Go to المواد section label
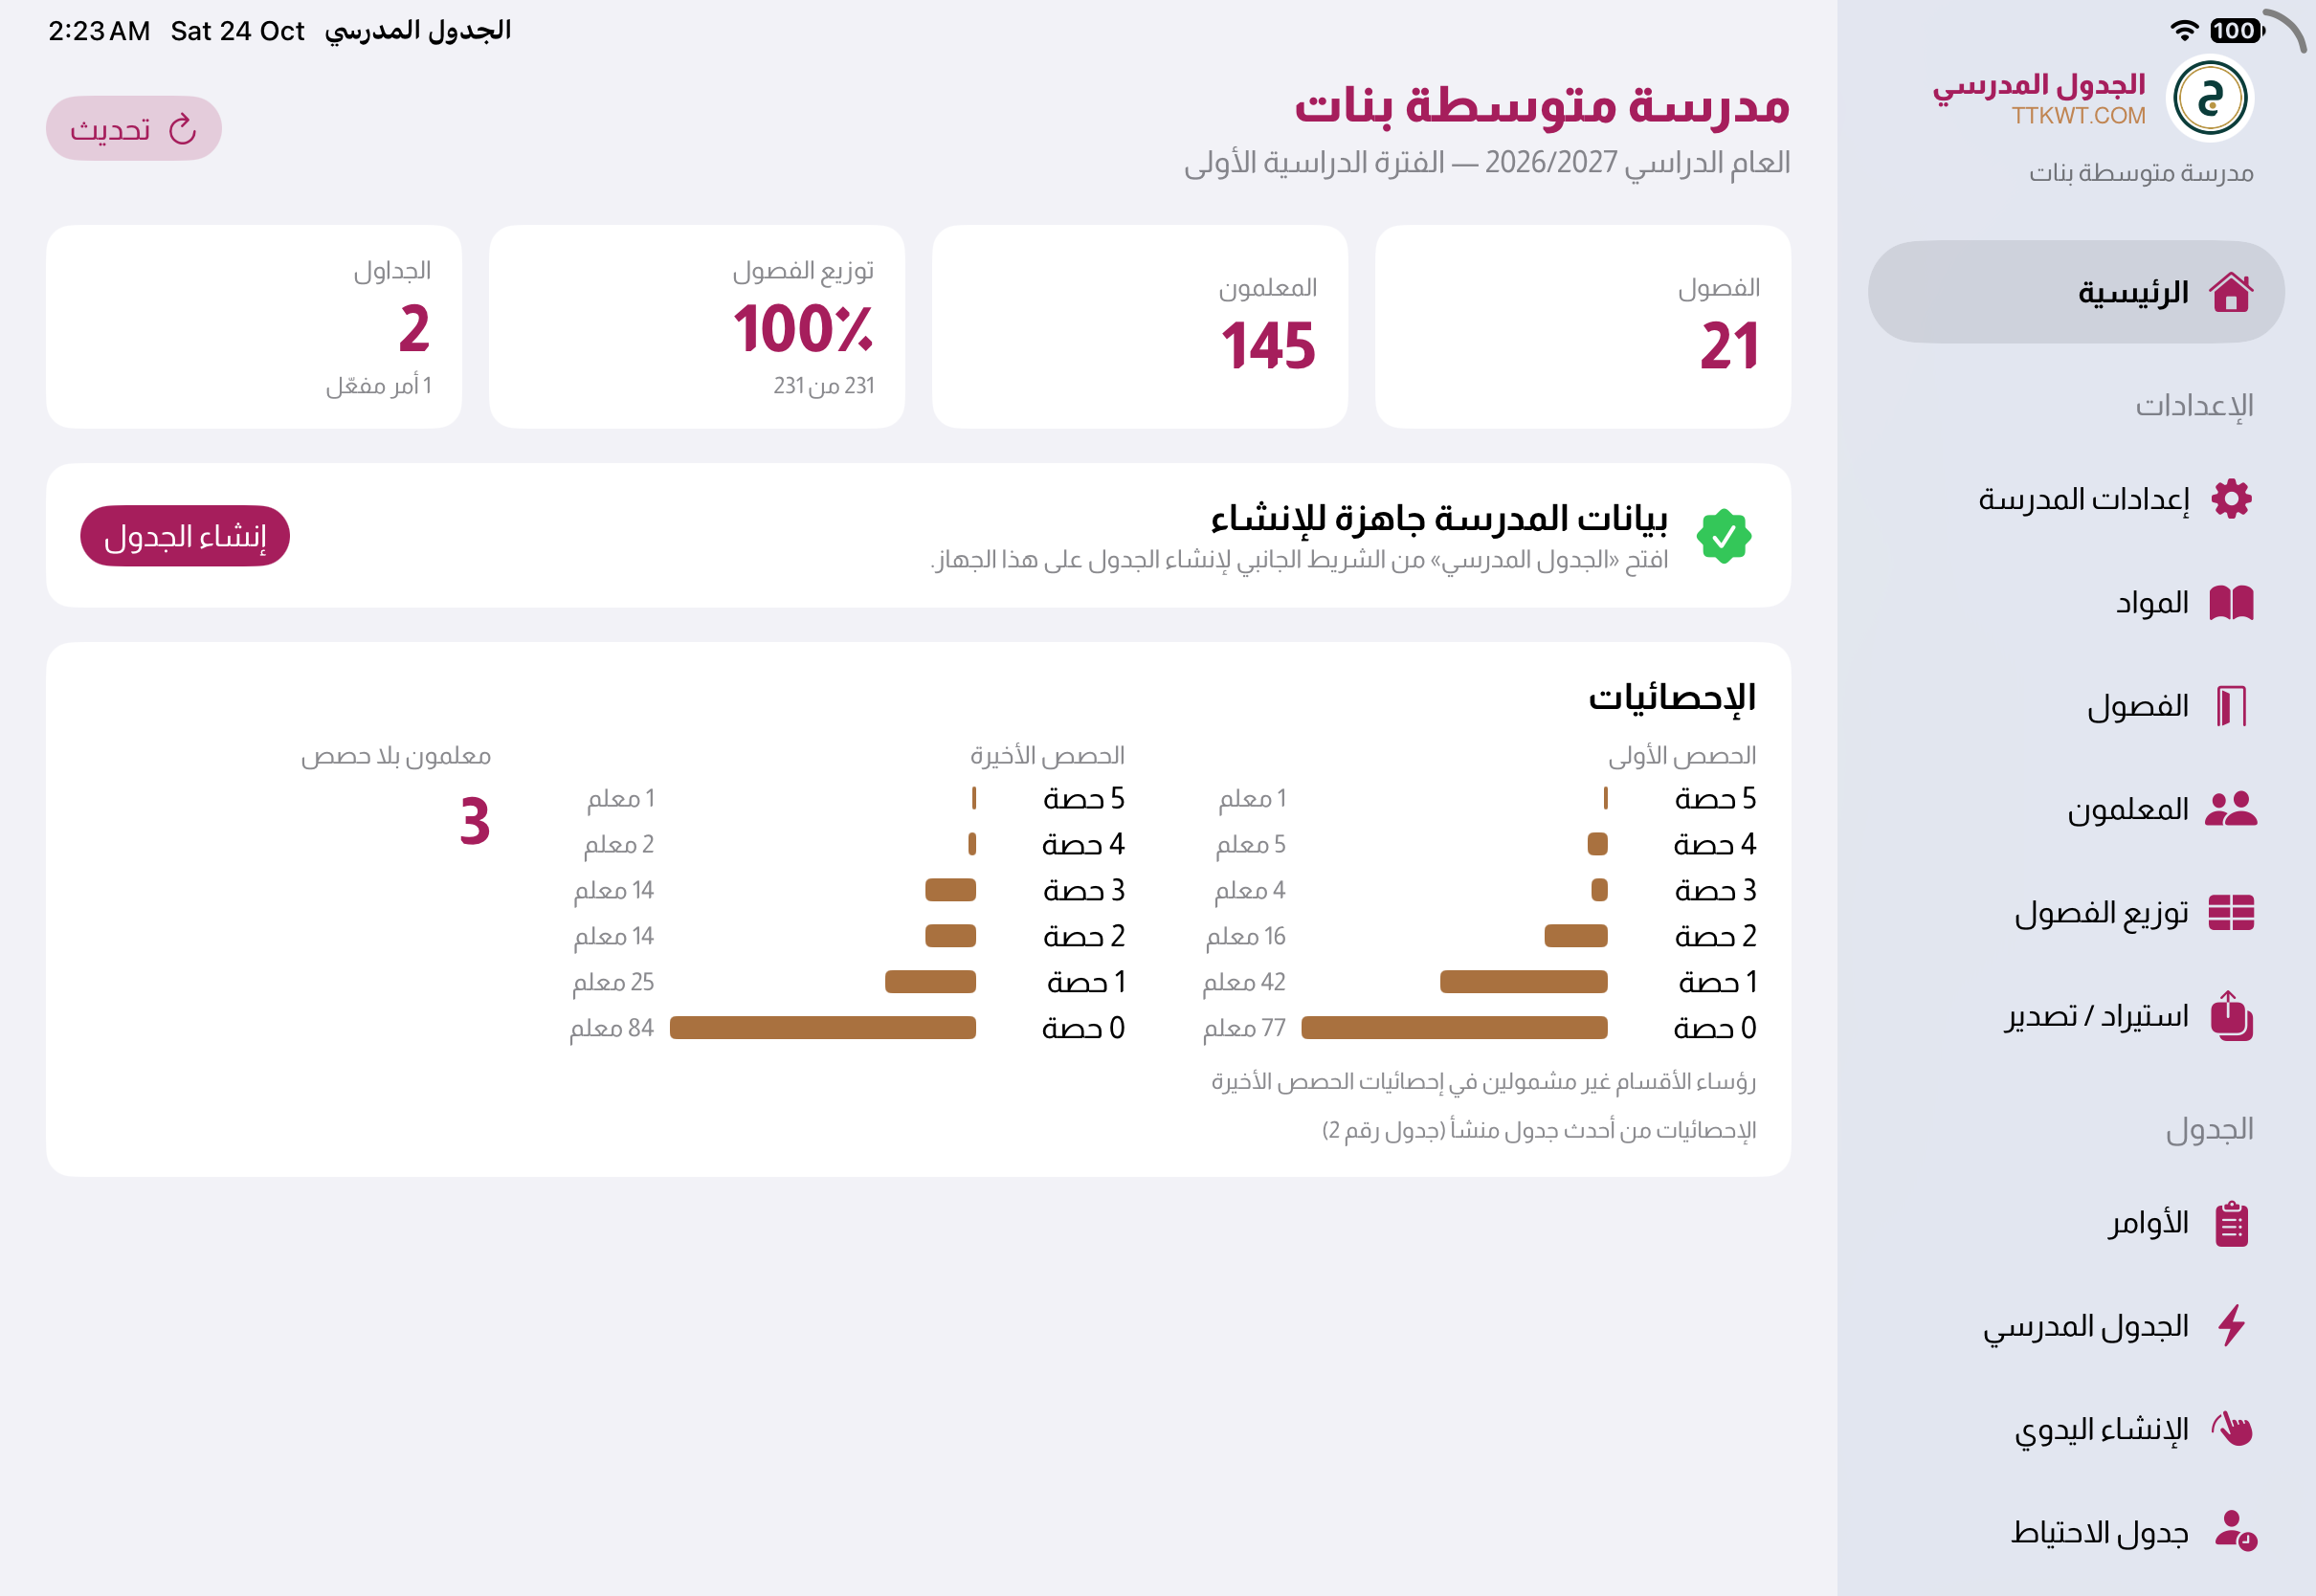The height and width of the screenshot is (1596, 2316). [2152, 603]
